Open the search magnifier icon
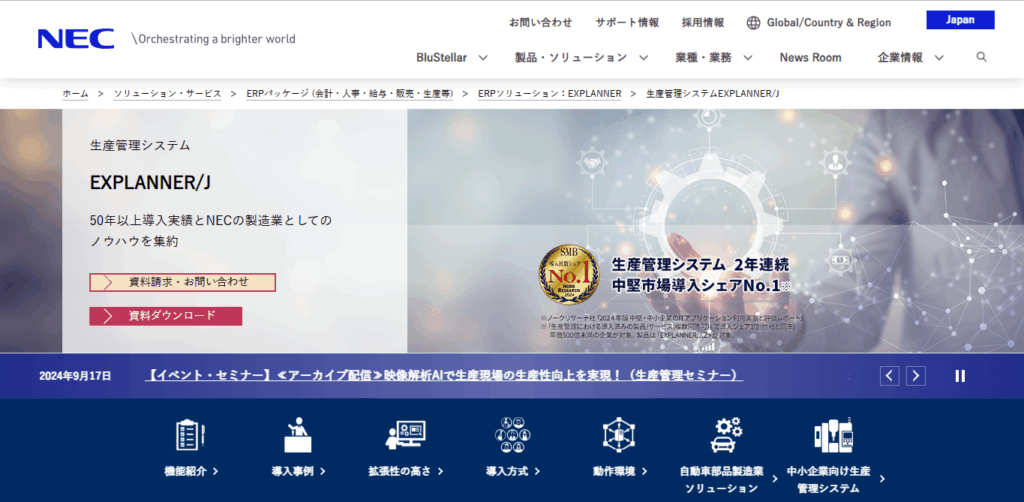1024x502 pixels. [x=981, y=57]
